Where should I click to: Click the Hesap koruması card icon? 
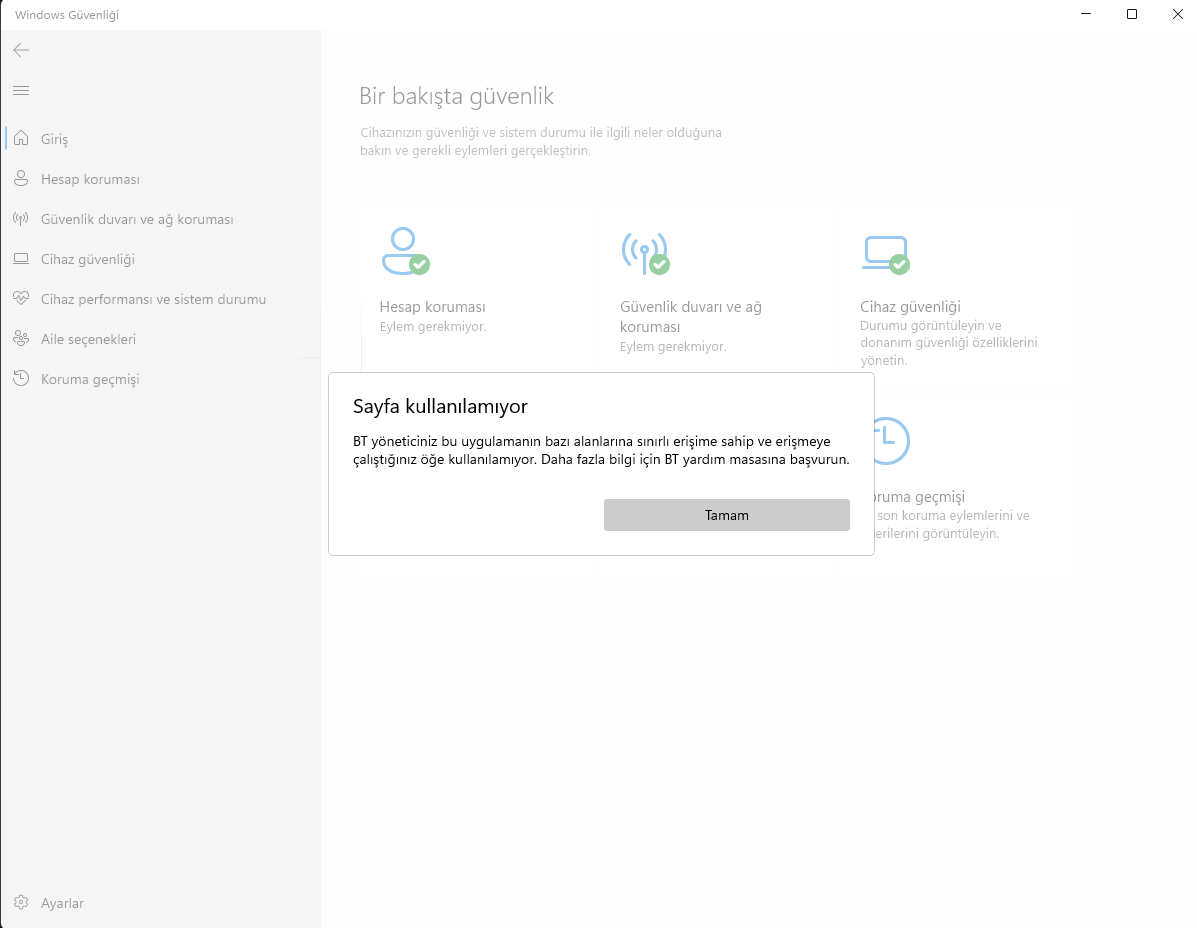click(405, 251)
